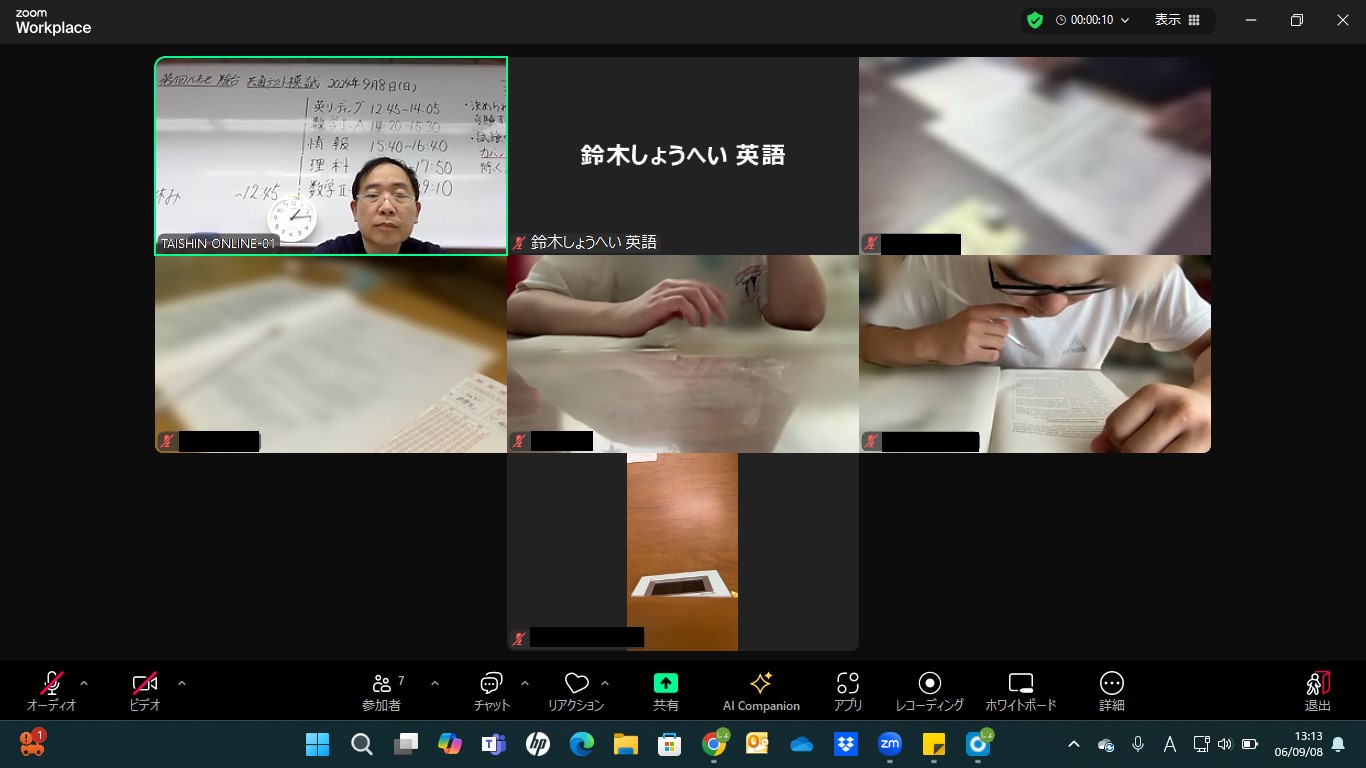Show hidden system tray icons
The image size is (1366, 768).
[1074, 744]
